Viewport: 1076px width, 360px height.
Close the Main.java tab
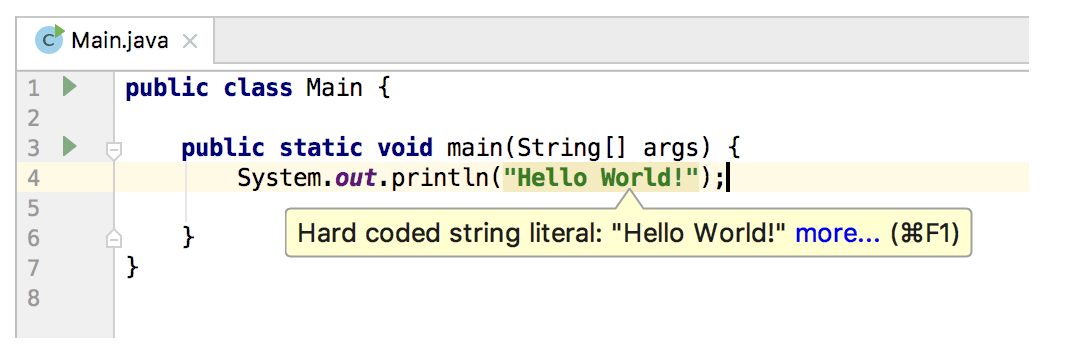pos(190,42)
